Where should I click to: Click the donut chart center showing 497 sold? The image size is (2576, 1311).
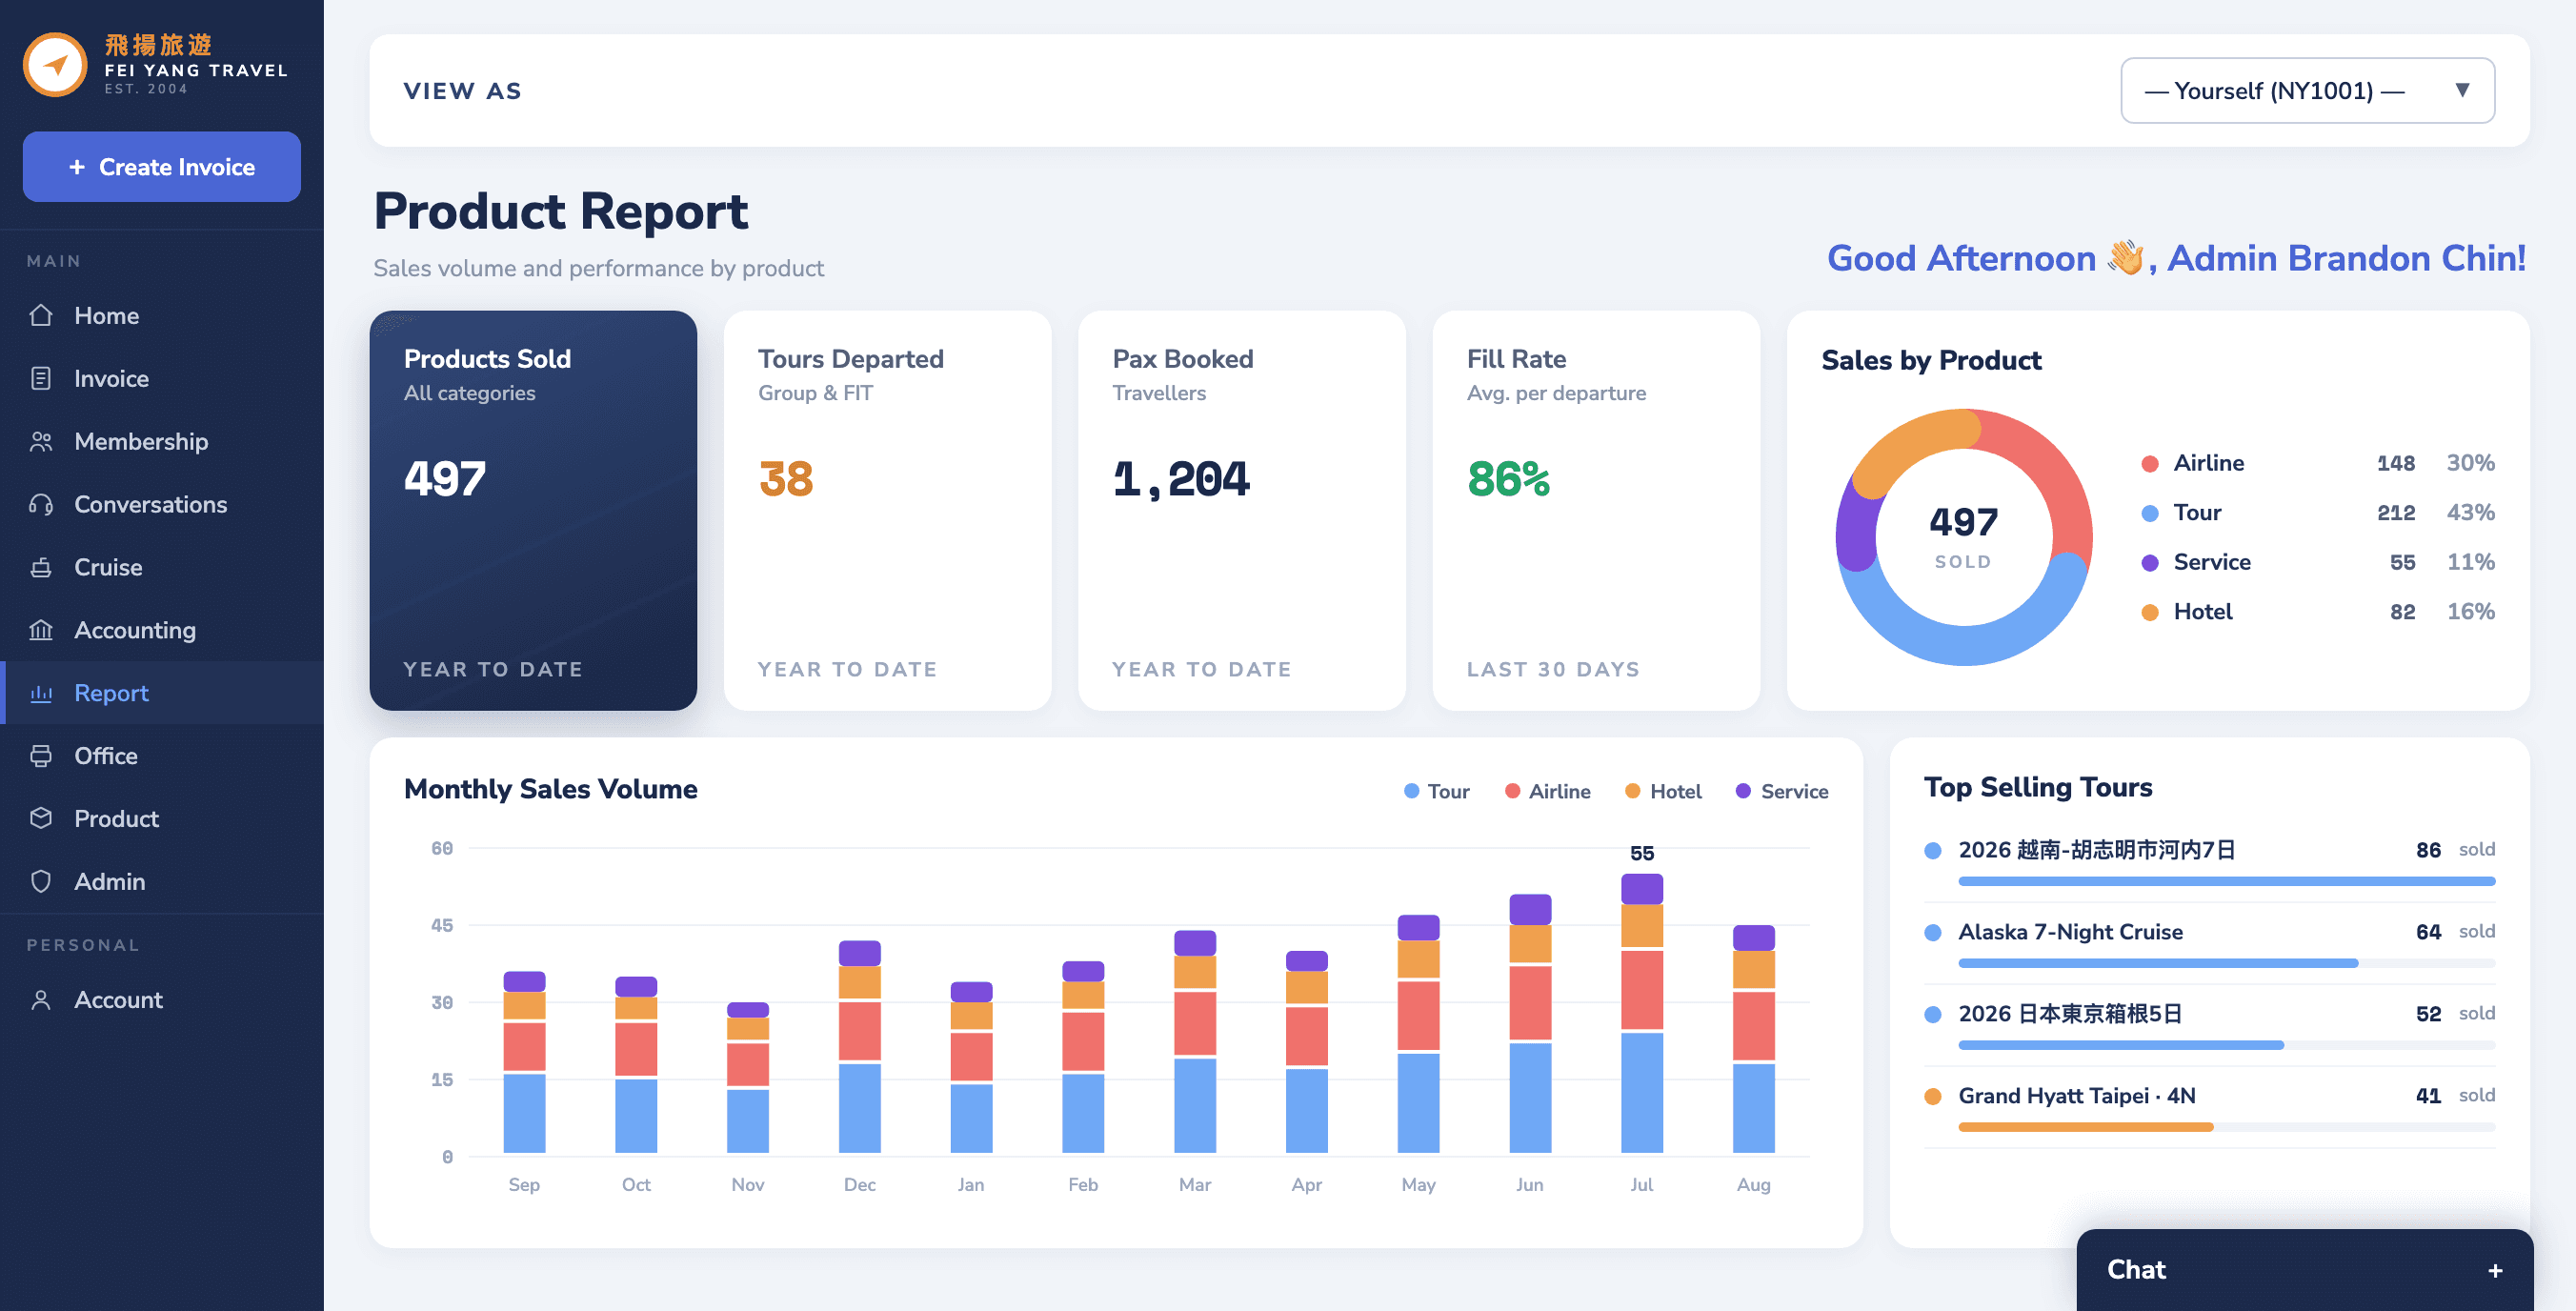pos(1963,536)
